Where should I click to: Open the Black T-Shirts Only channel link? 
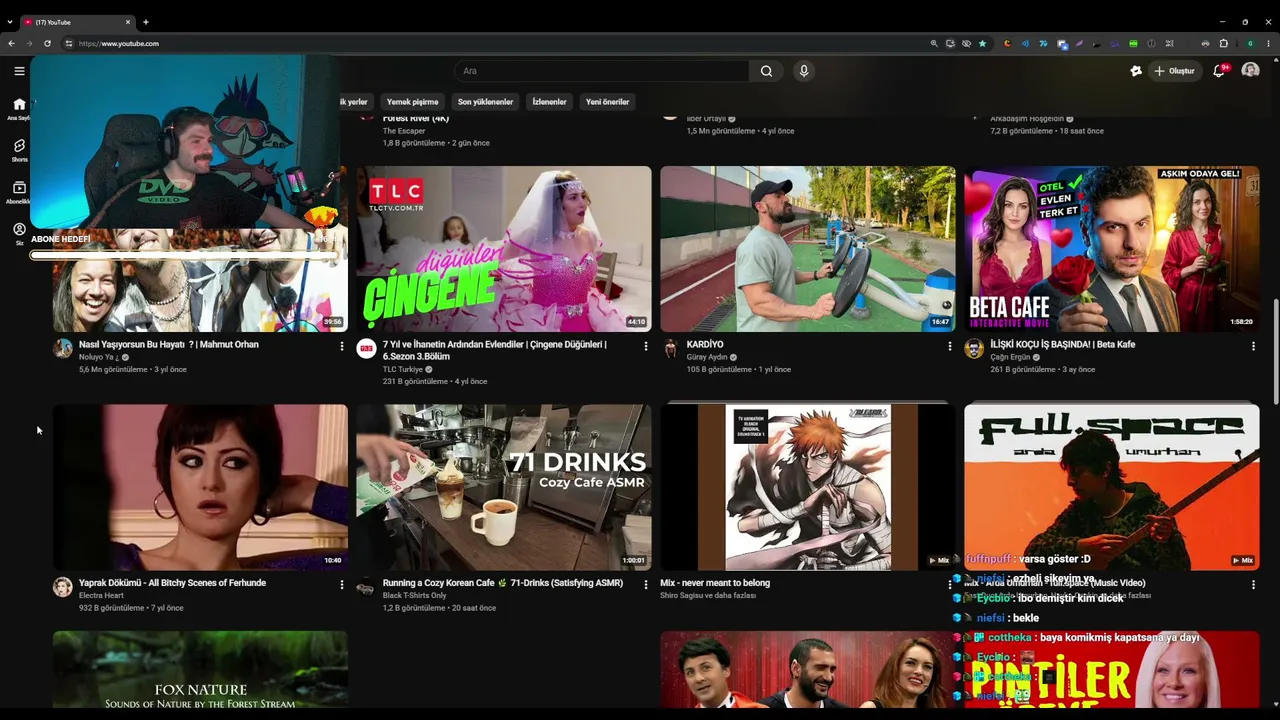(x=414, y=595)
